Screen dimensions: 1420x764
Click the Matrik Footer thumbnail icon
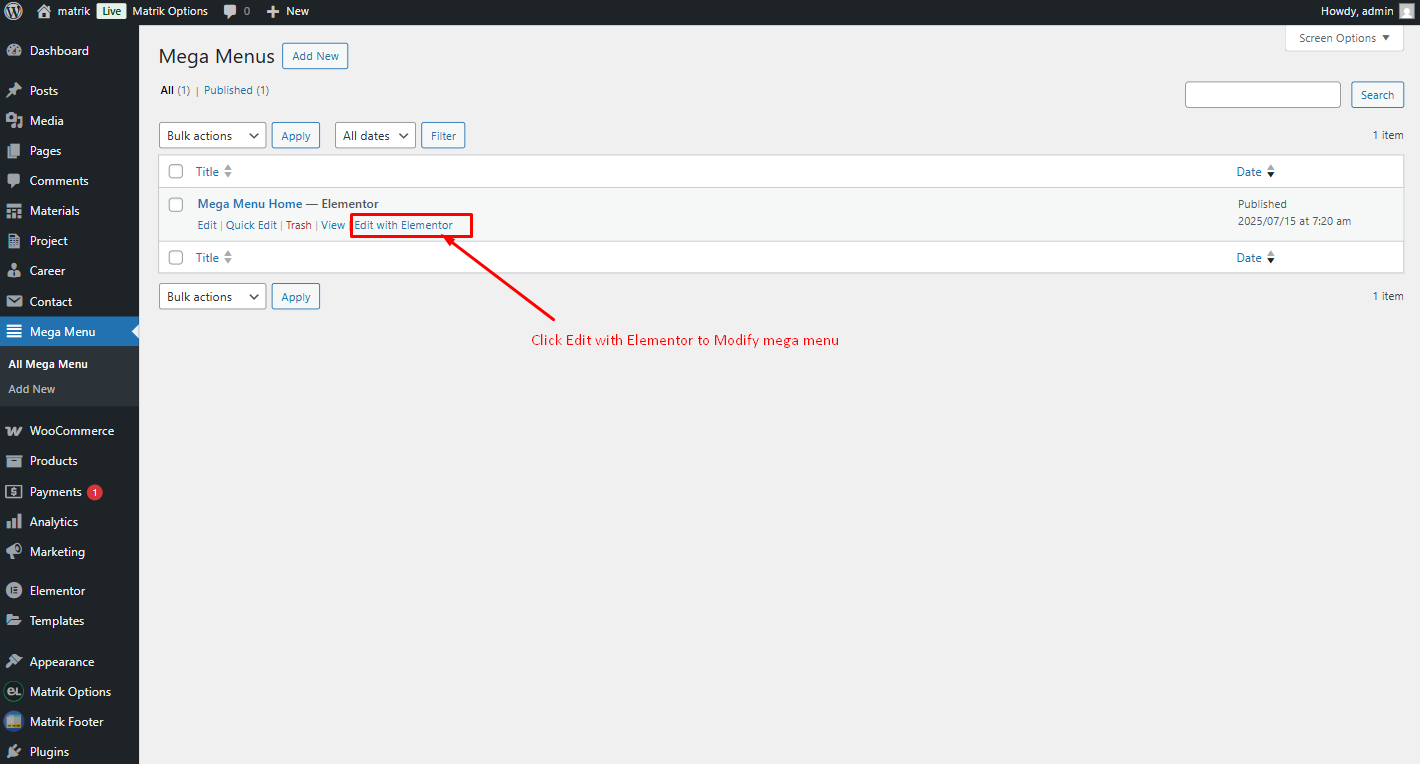(14, 722)
